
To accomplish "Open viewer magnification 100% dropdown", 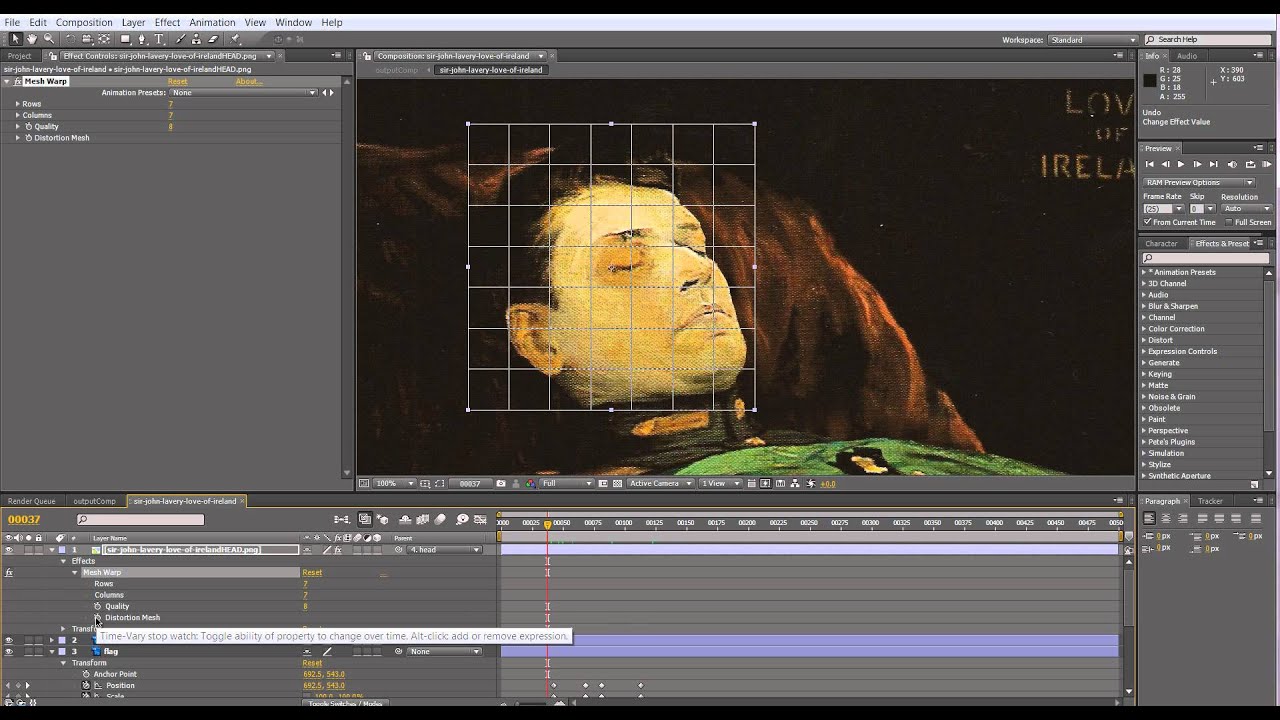I will point(395,484).
